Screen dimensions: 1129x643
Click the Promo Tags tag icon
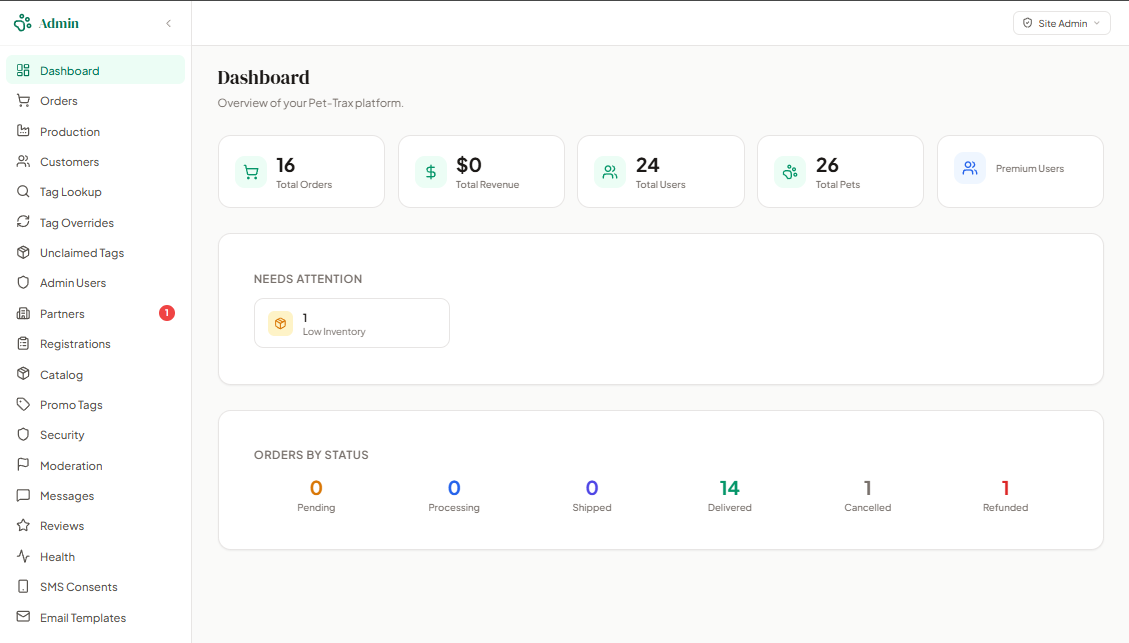click(x=23, y=404)
